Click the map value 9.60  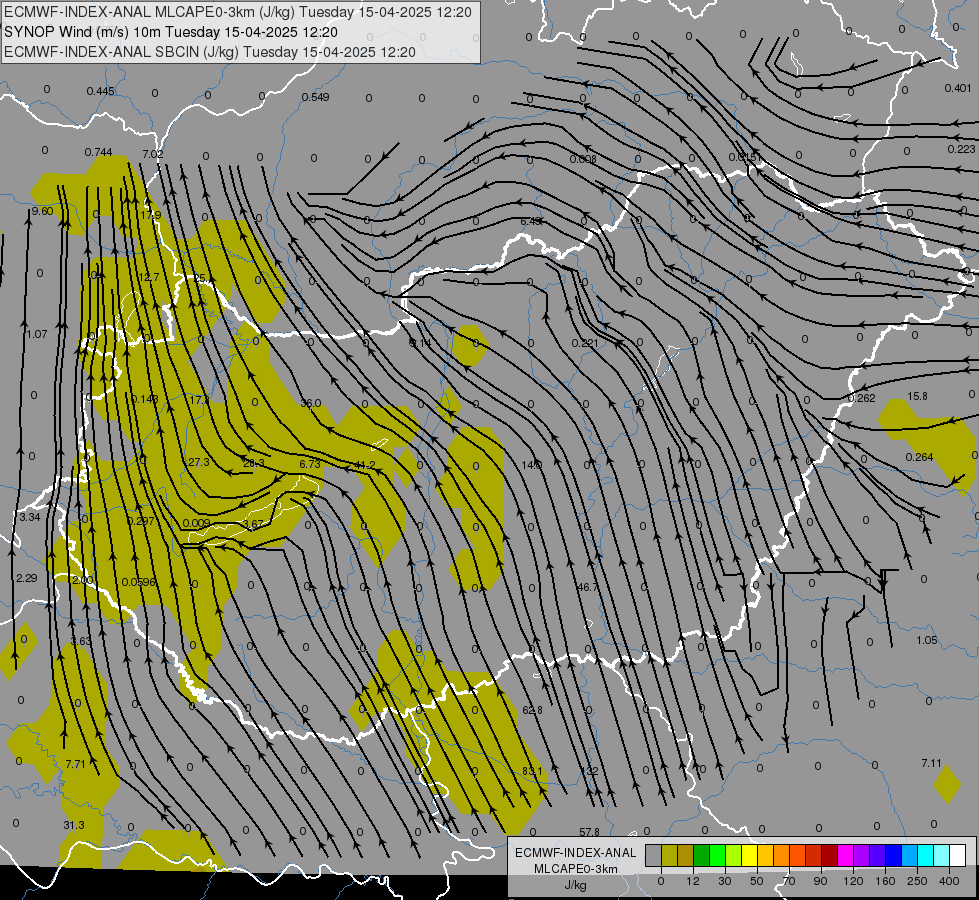(x=42, y=211)
